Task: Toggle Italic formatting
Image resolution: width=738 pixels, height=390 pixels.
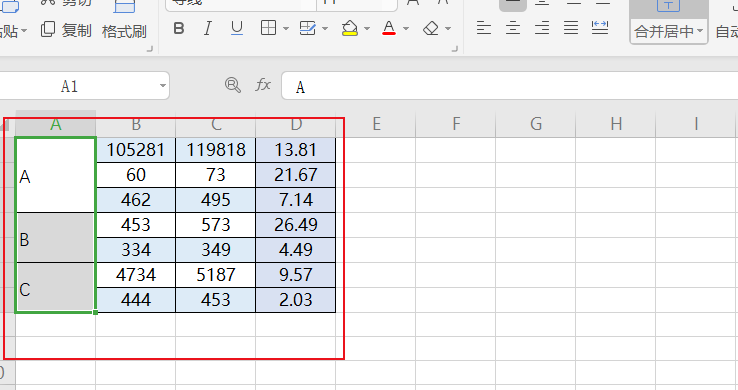Action: click(x=208, y=29)
